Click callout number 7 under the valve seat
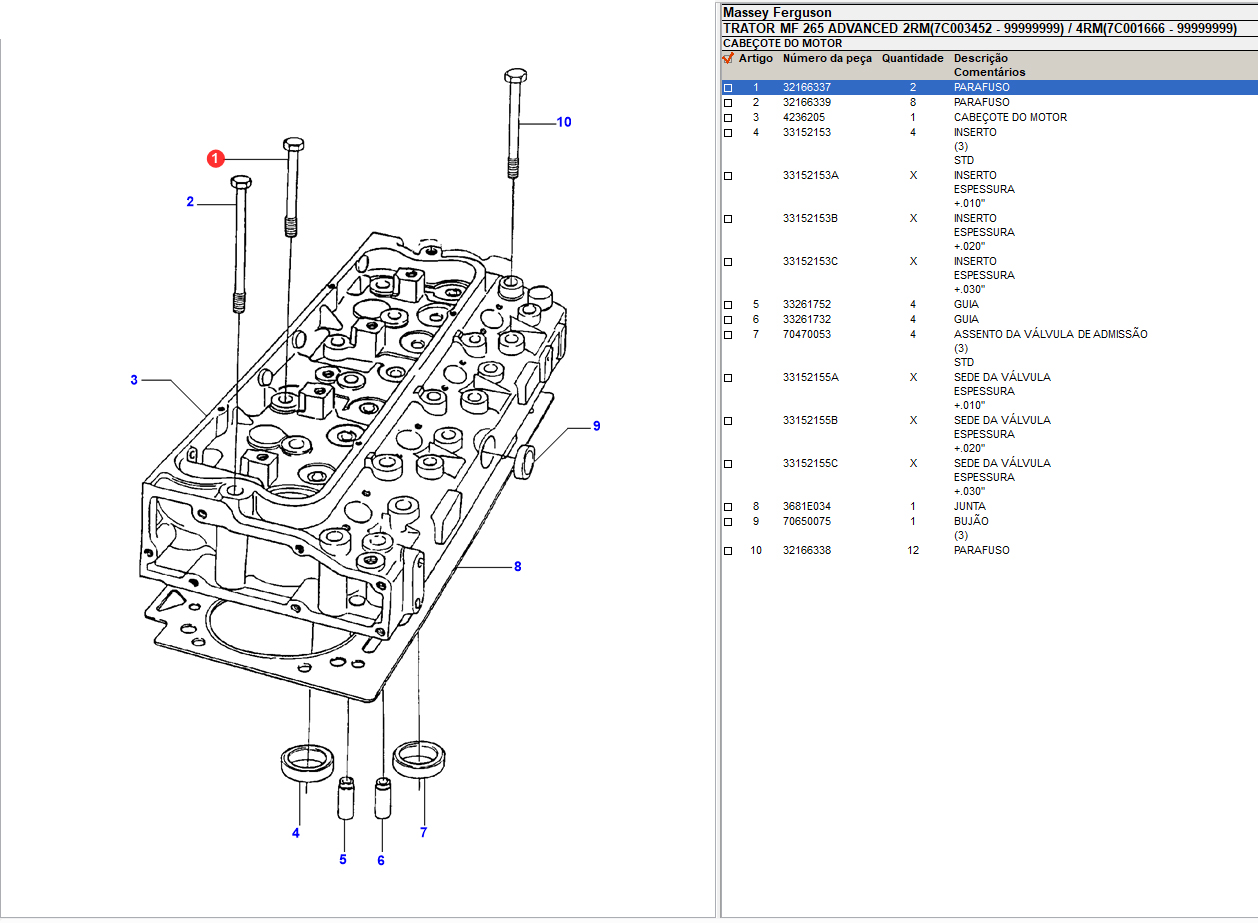 (423, 832)
